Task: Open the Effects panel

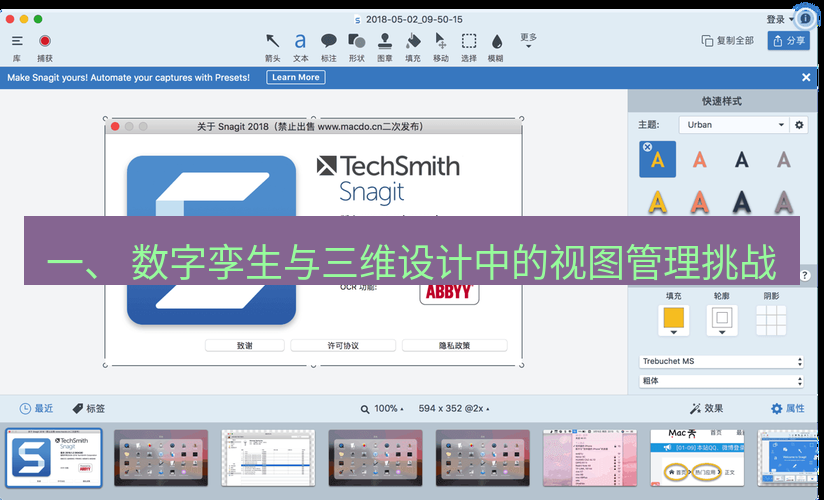Action: (706, 409)
